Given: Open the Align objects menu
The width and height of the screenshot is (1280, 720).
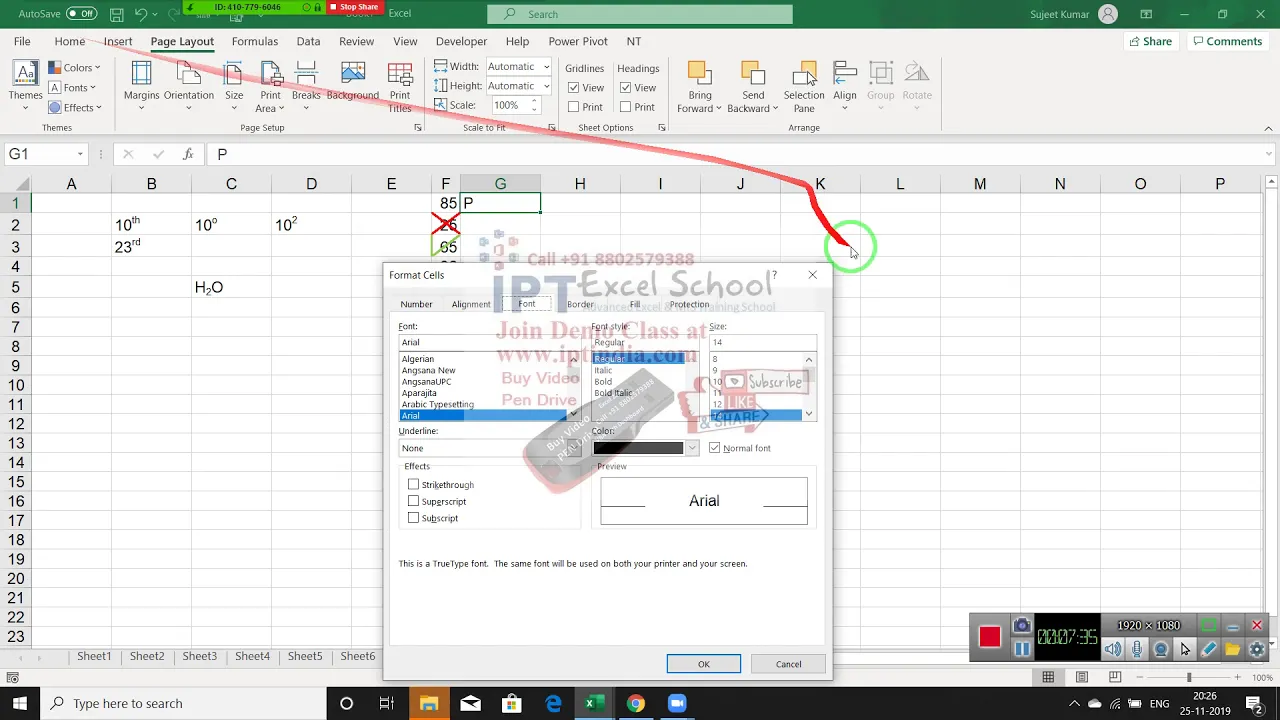Looking at the screenshot, I should point(845,83).
